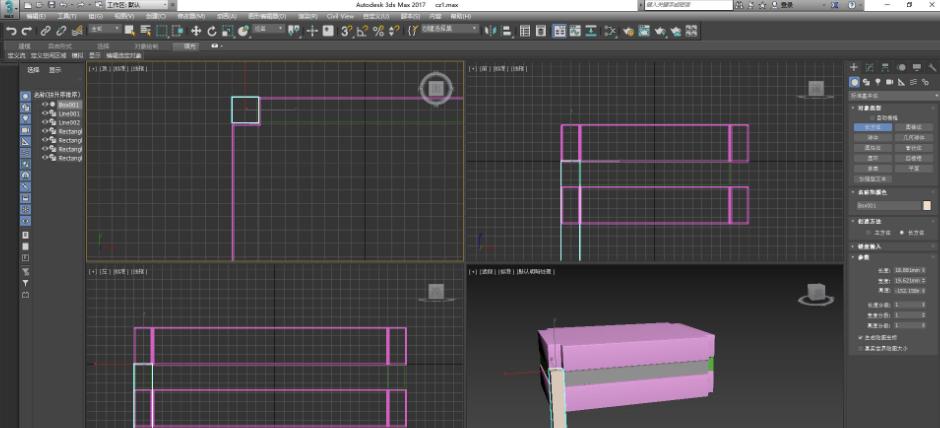This screenshot has width=940, height=428.
Task: Click the Percent Snap toggle icon
Action: [379, 31]
